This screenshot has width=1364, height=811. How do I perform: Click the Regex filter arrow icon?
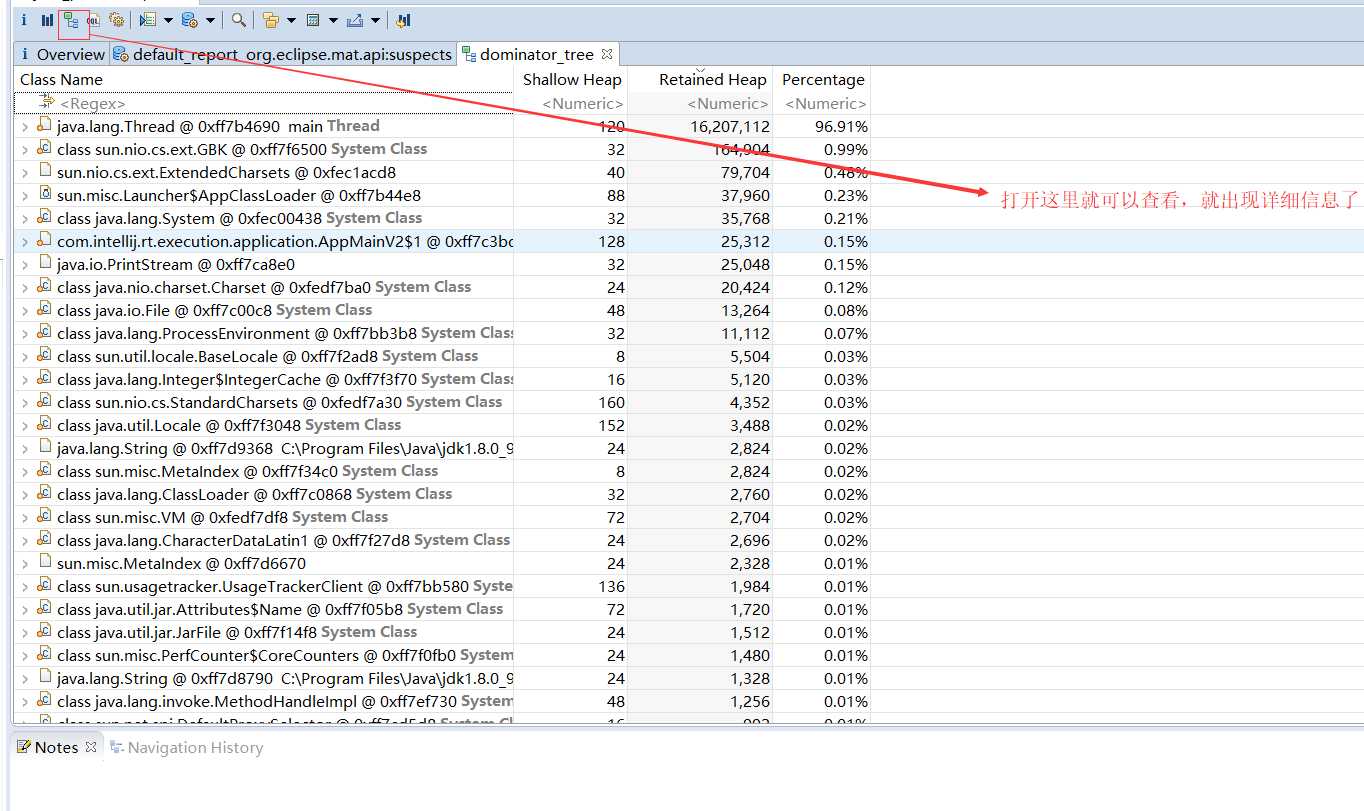[47, 102]
